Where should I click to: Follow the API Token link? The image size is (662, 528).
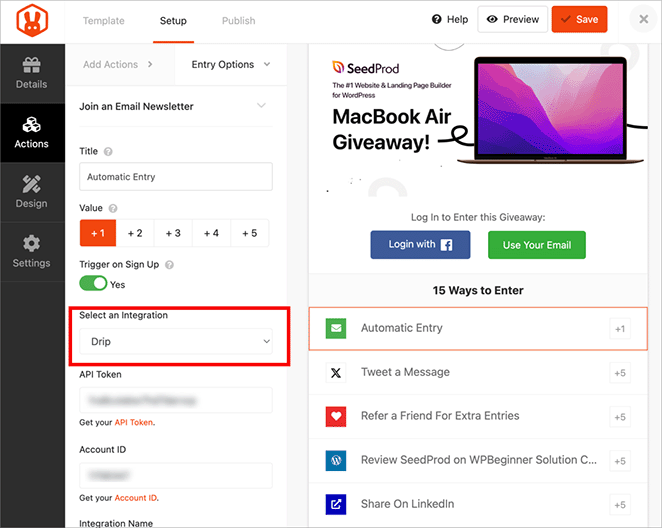134,422
